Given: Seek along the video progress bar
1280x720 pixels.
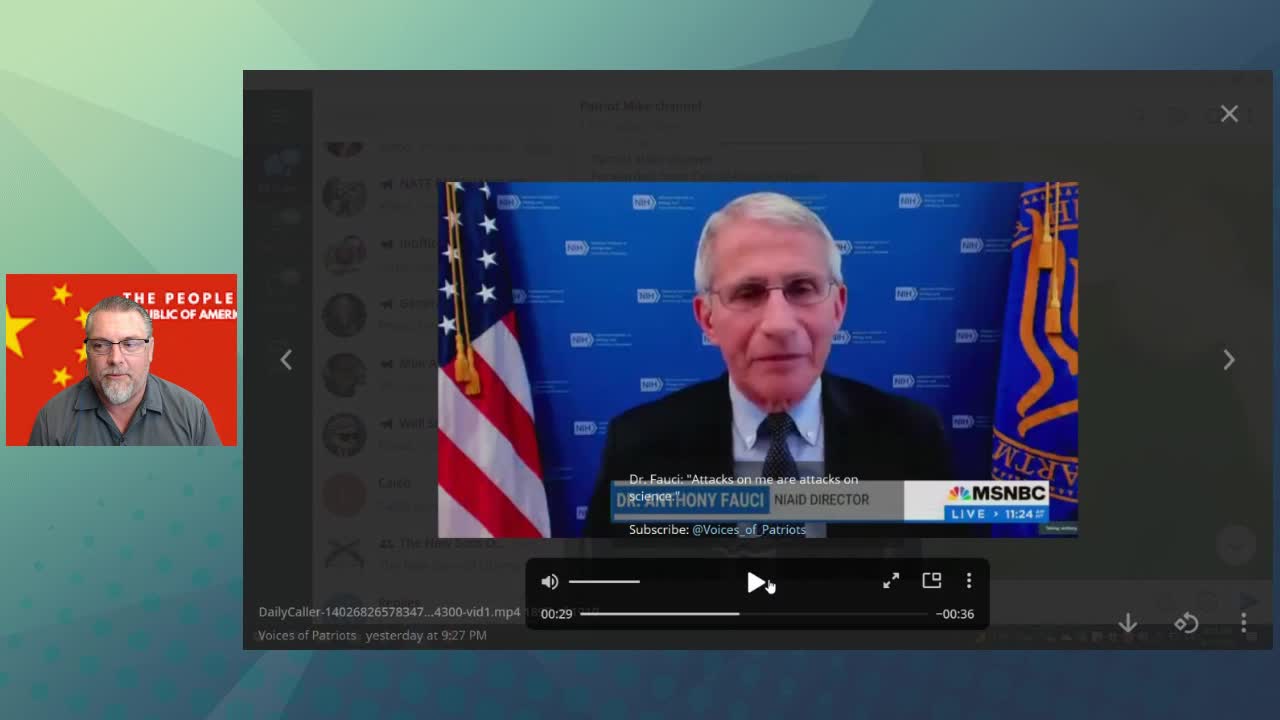Looking at the screenshot, I should (x=754, y=614).
